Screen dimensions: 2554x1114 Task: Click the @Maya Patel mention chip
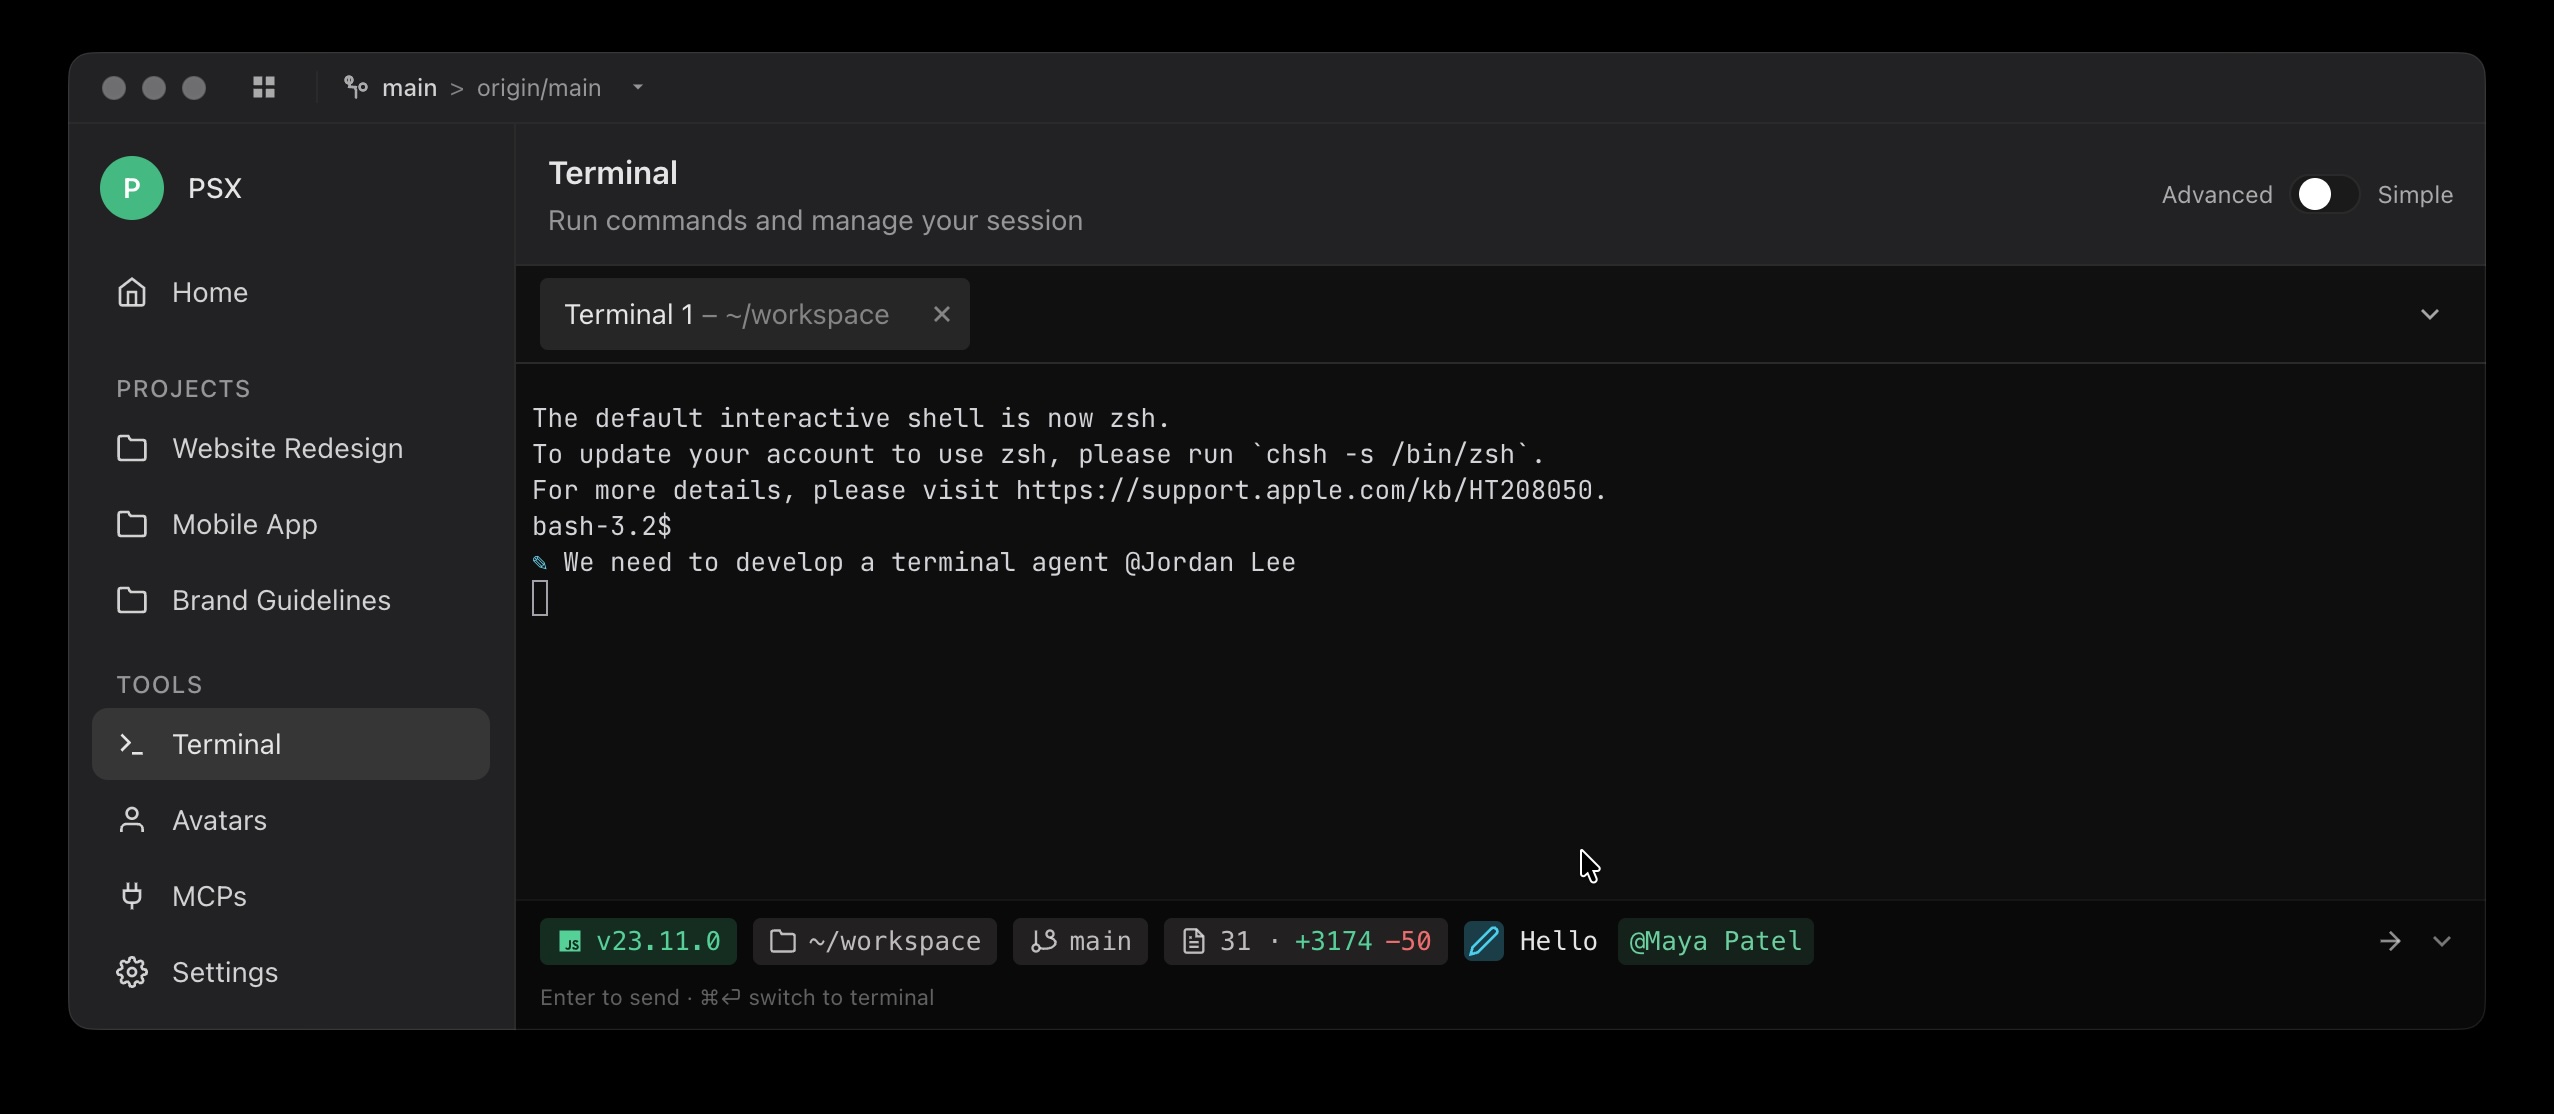click(x=1714, y=941)
